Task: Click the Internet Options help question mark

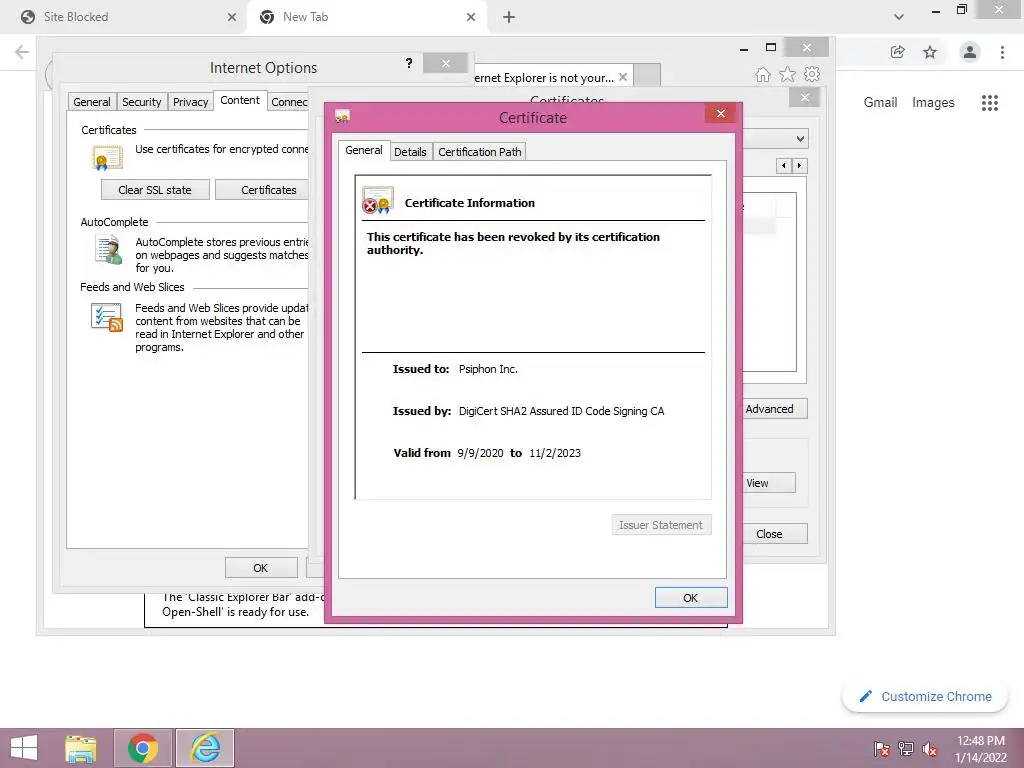Action: 409,63
